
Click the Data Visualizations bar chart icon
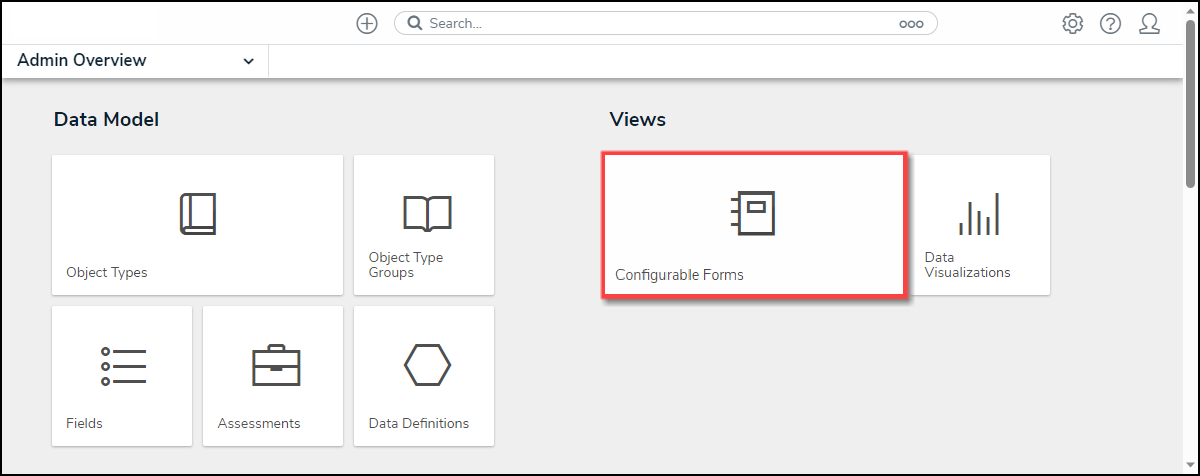click(979, 214)
